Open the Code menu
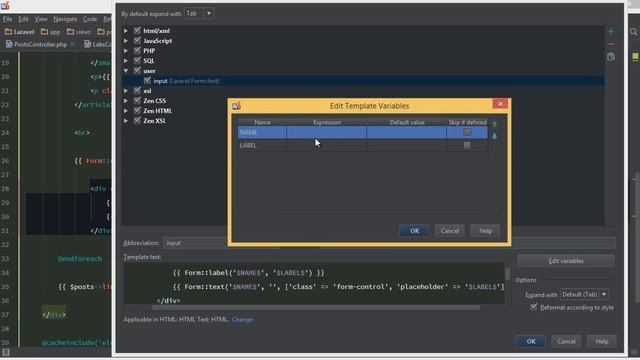The width and height of the screenshot is (640, 360). [90, 19]
